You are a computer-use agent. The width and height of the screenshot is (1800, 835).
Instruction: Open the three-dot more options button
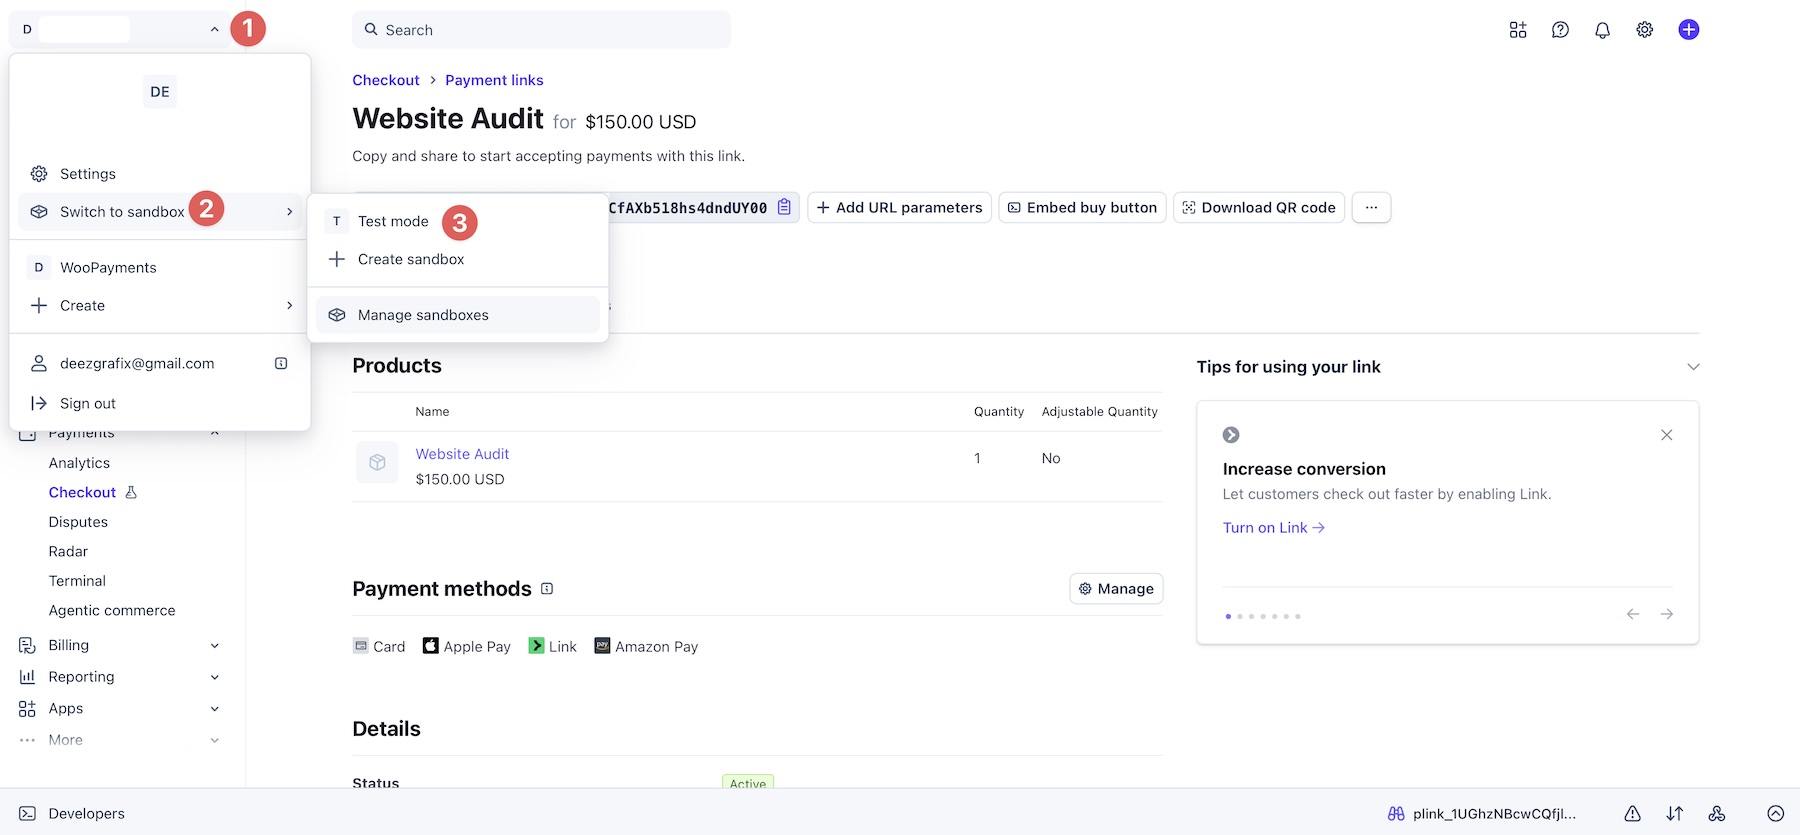tap(1371, 208)
